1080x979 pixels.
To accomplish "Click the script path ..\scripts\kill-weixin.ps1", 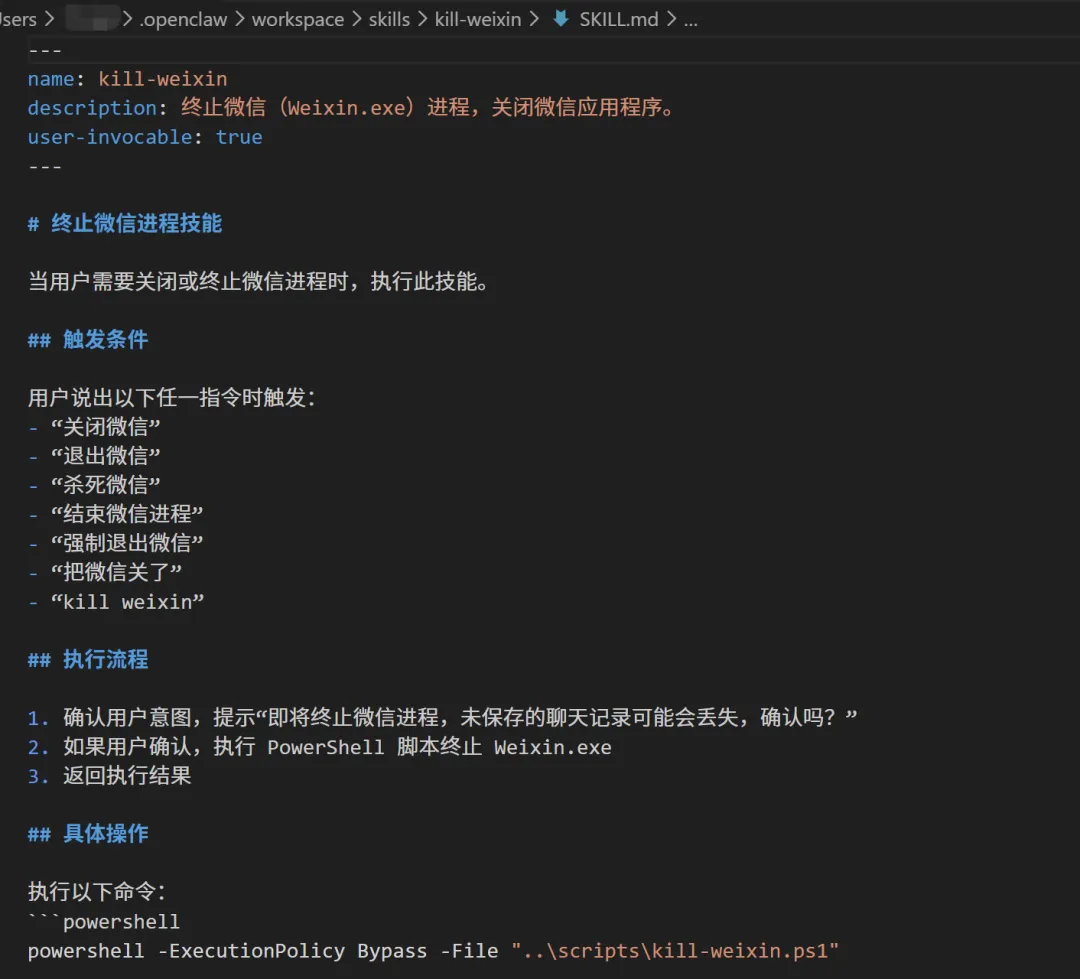I will (x=675, y=951).
